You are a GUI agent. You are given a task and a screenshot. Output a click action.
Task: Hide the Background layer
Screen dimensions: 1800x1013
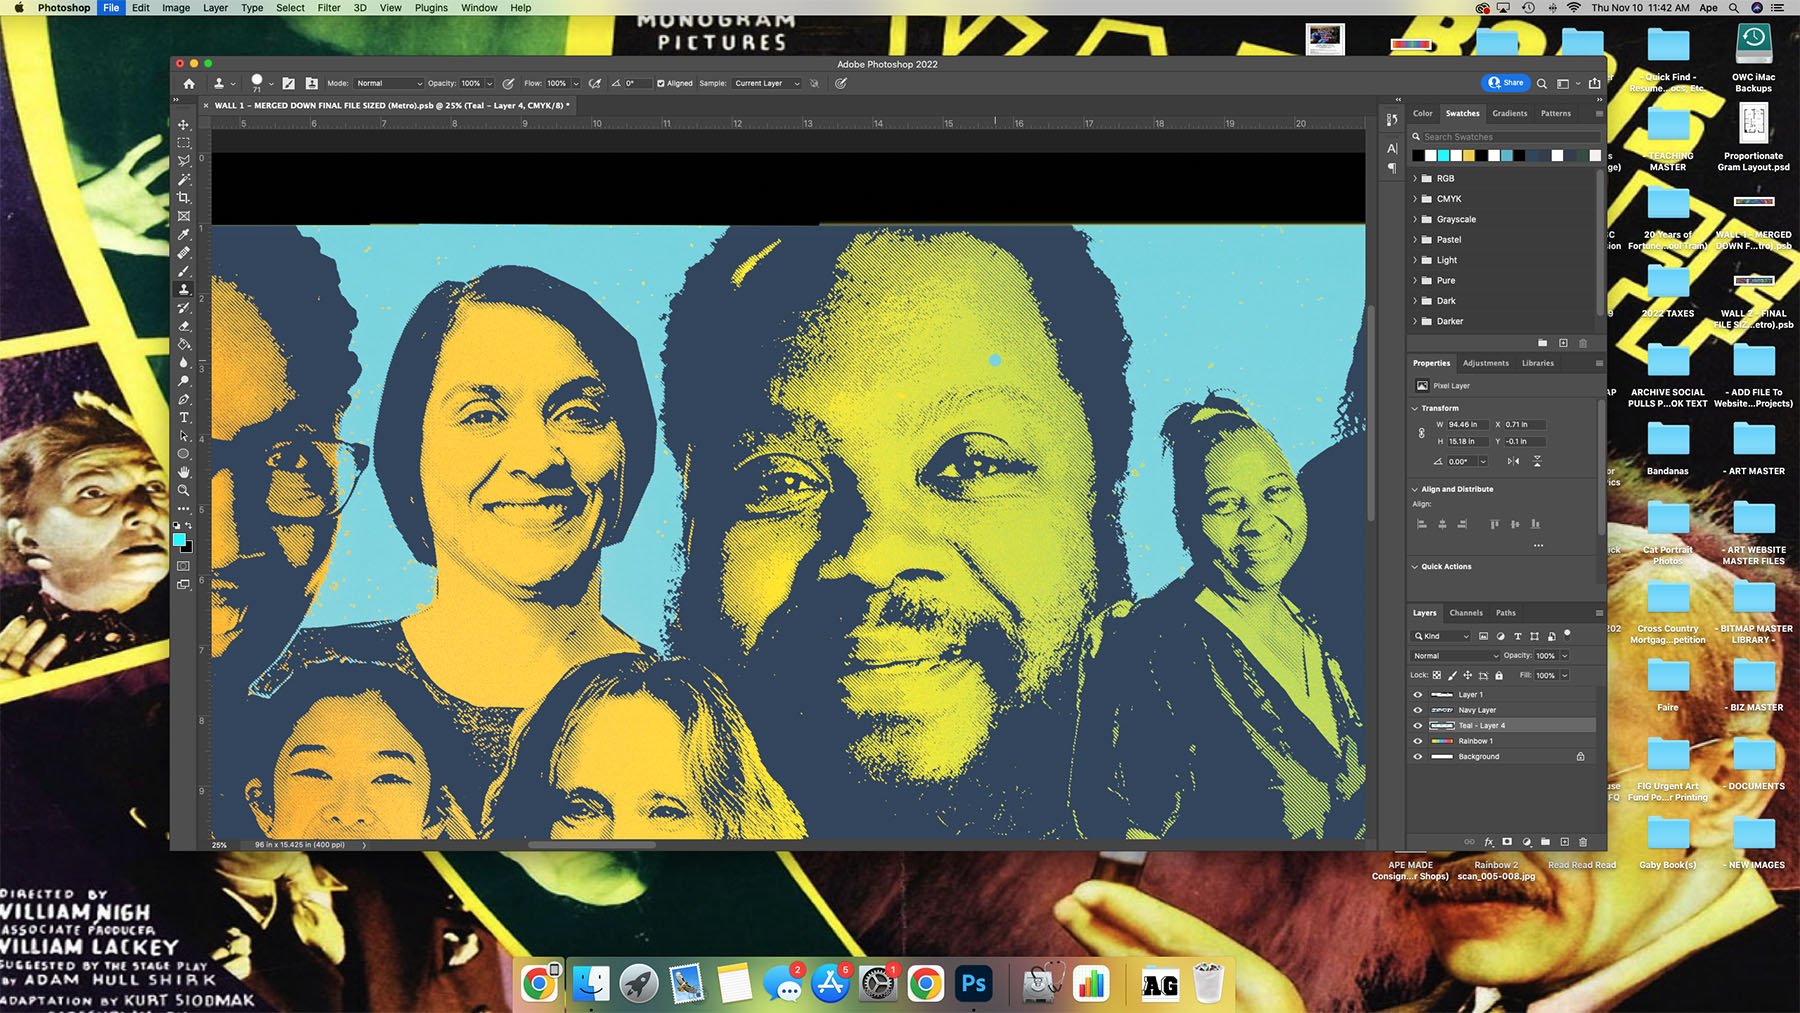tap(1417, 757)
